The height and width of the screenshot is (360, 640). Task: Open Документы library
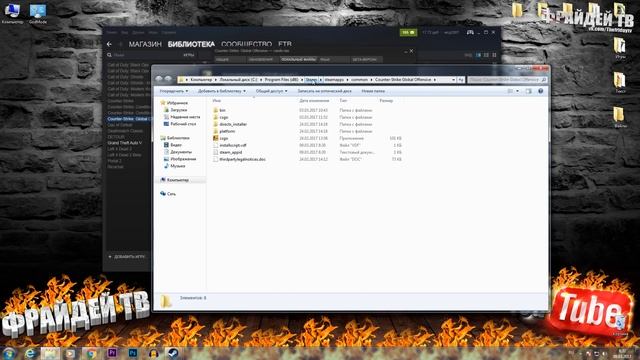(181, 152)
